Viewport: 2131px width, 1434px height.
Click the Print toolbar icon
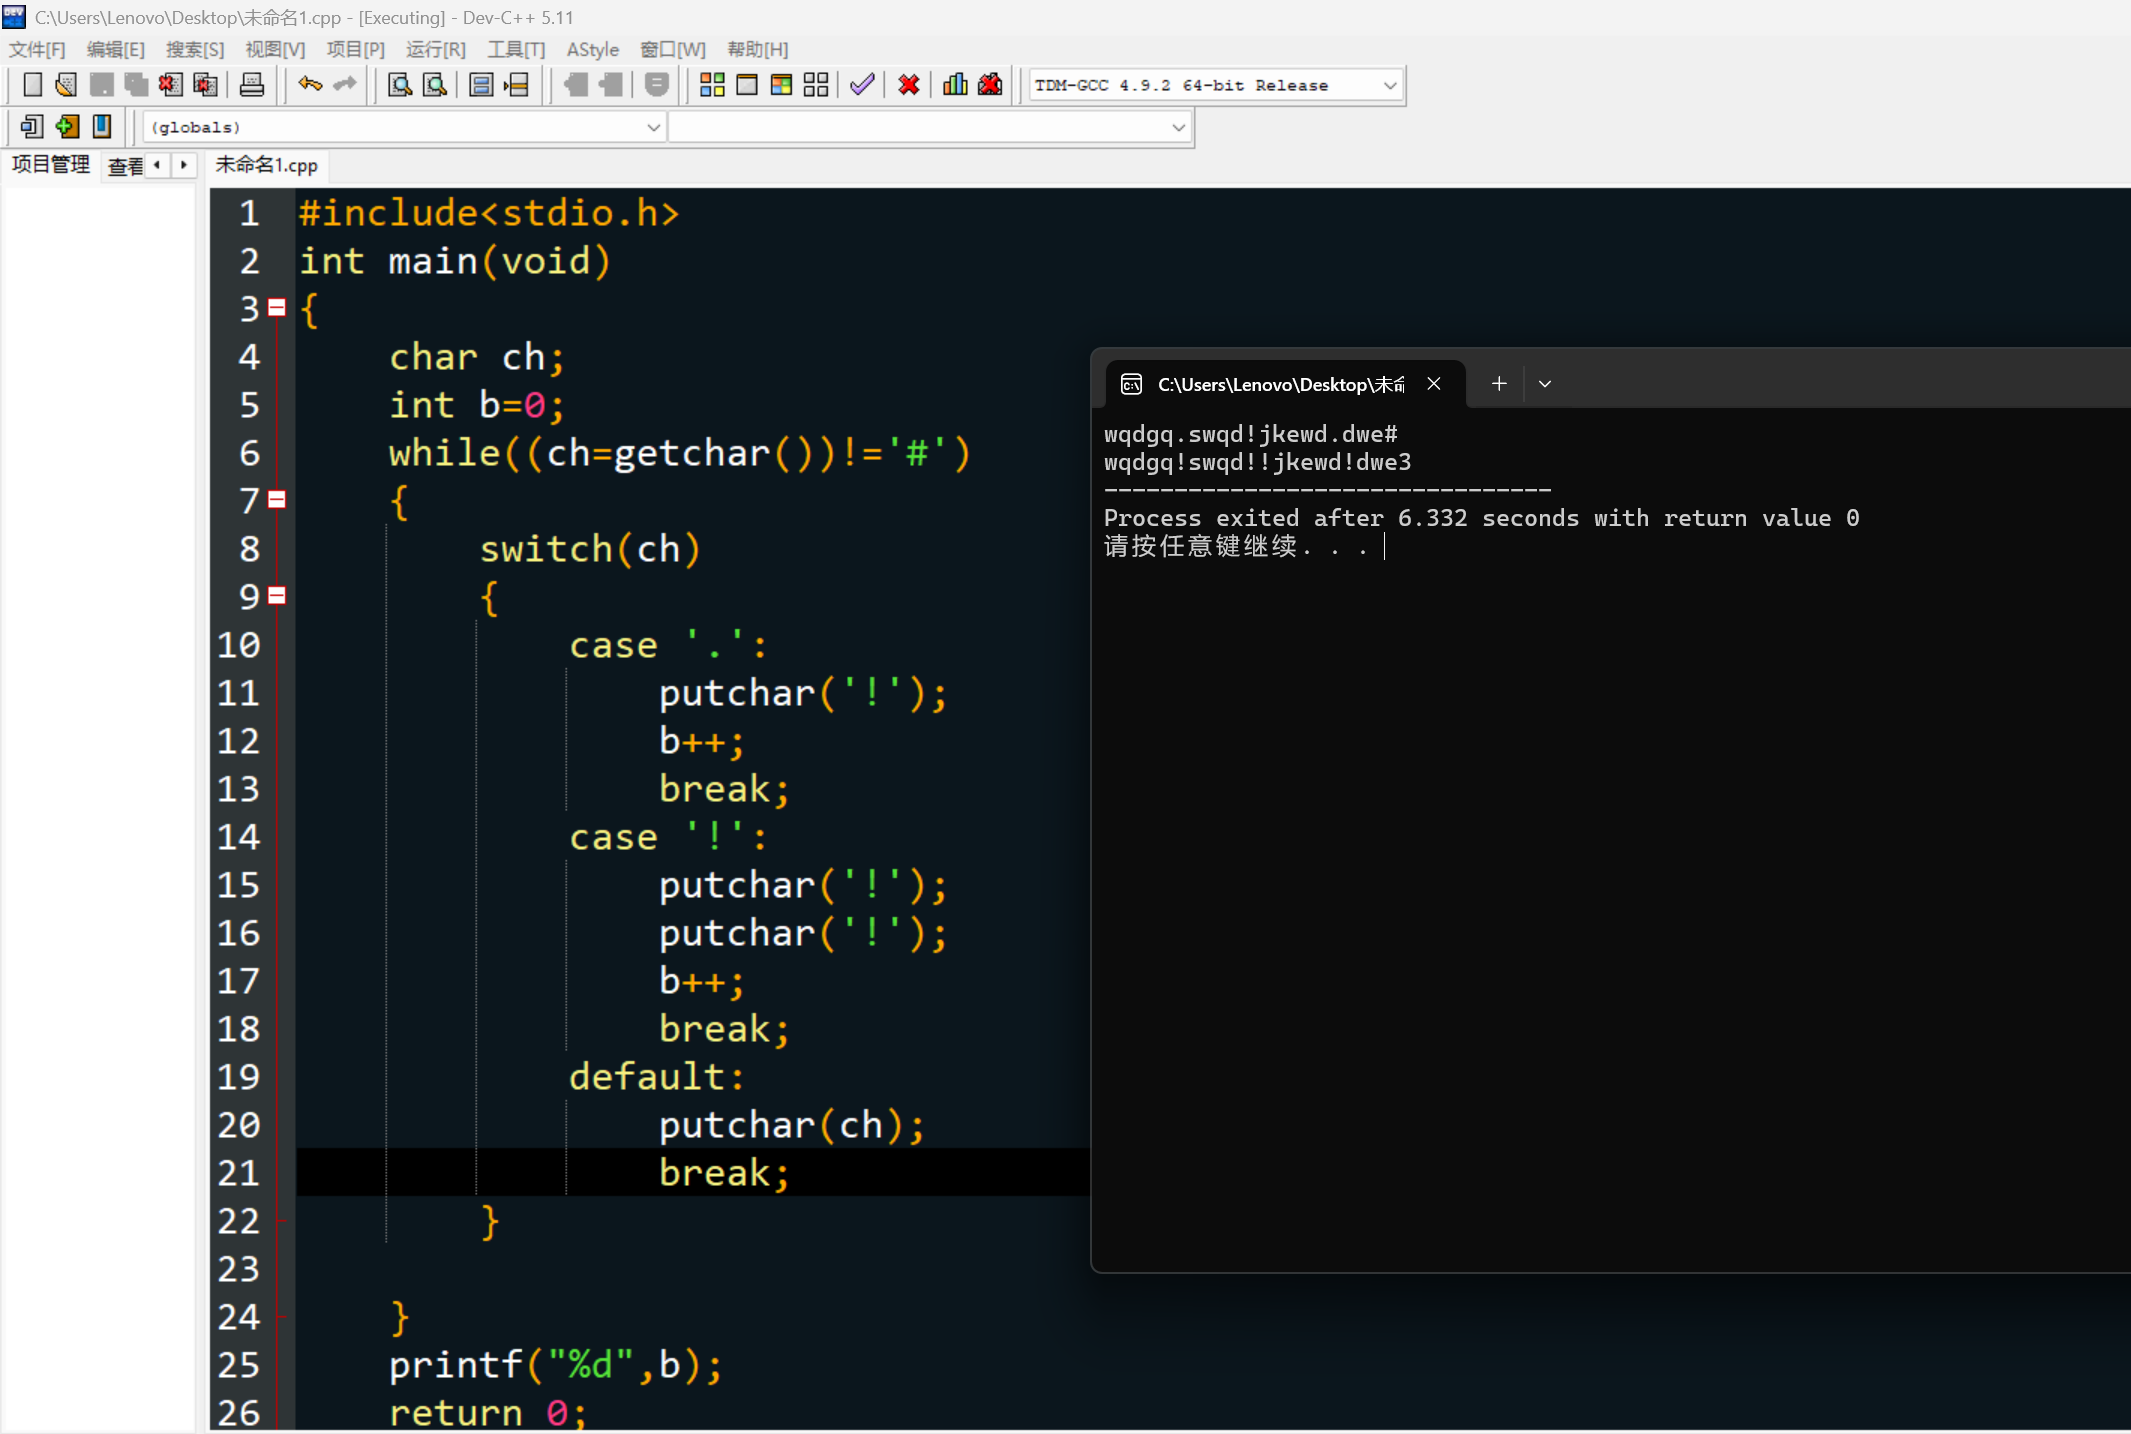pyautogui.click(x=251, y=85)
